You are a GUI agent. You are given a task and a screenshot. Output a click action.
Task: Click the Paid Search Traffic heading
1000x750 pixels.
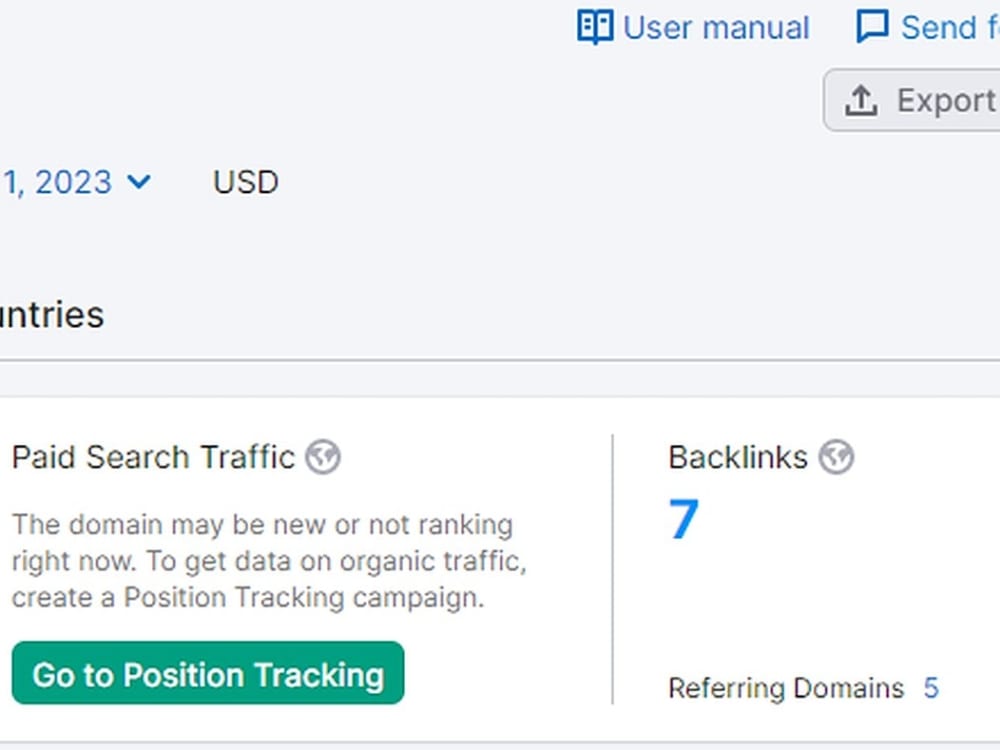[x=154, y=457]
